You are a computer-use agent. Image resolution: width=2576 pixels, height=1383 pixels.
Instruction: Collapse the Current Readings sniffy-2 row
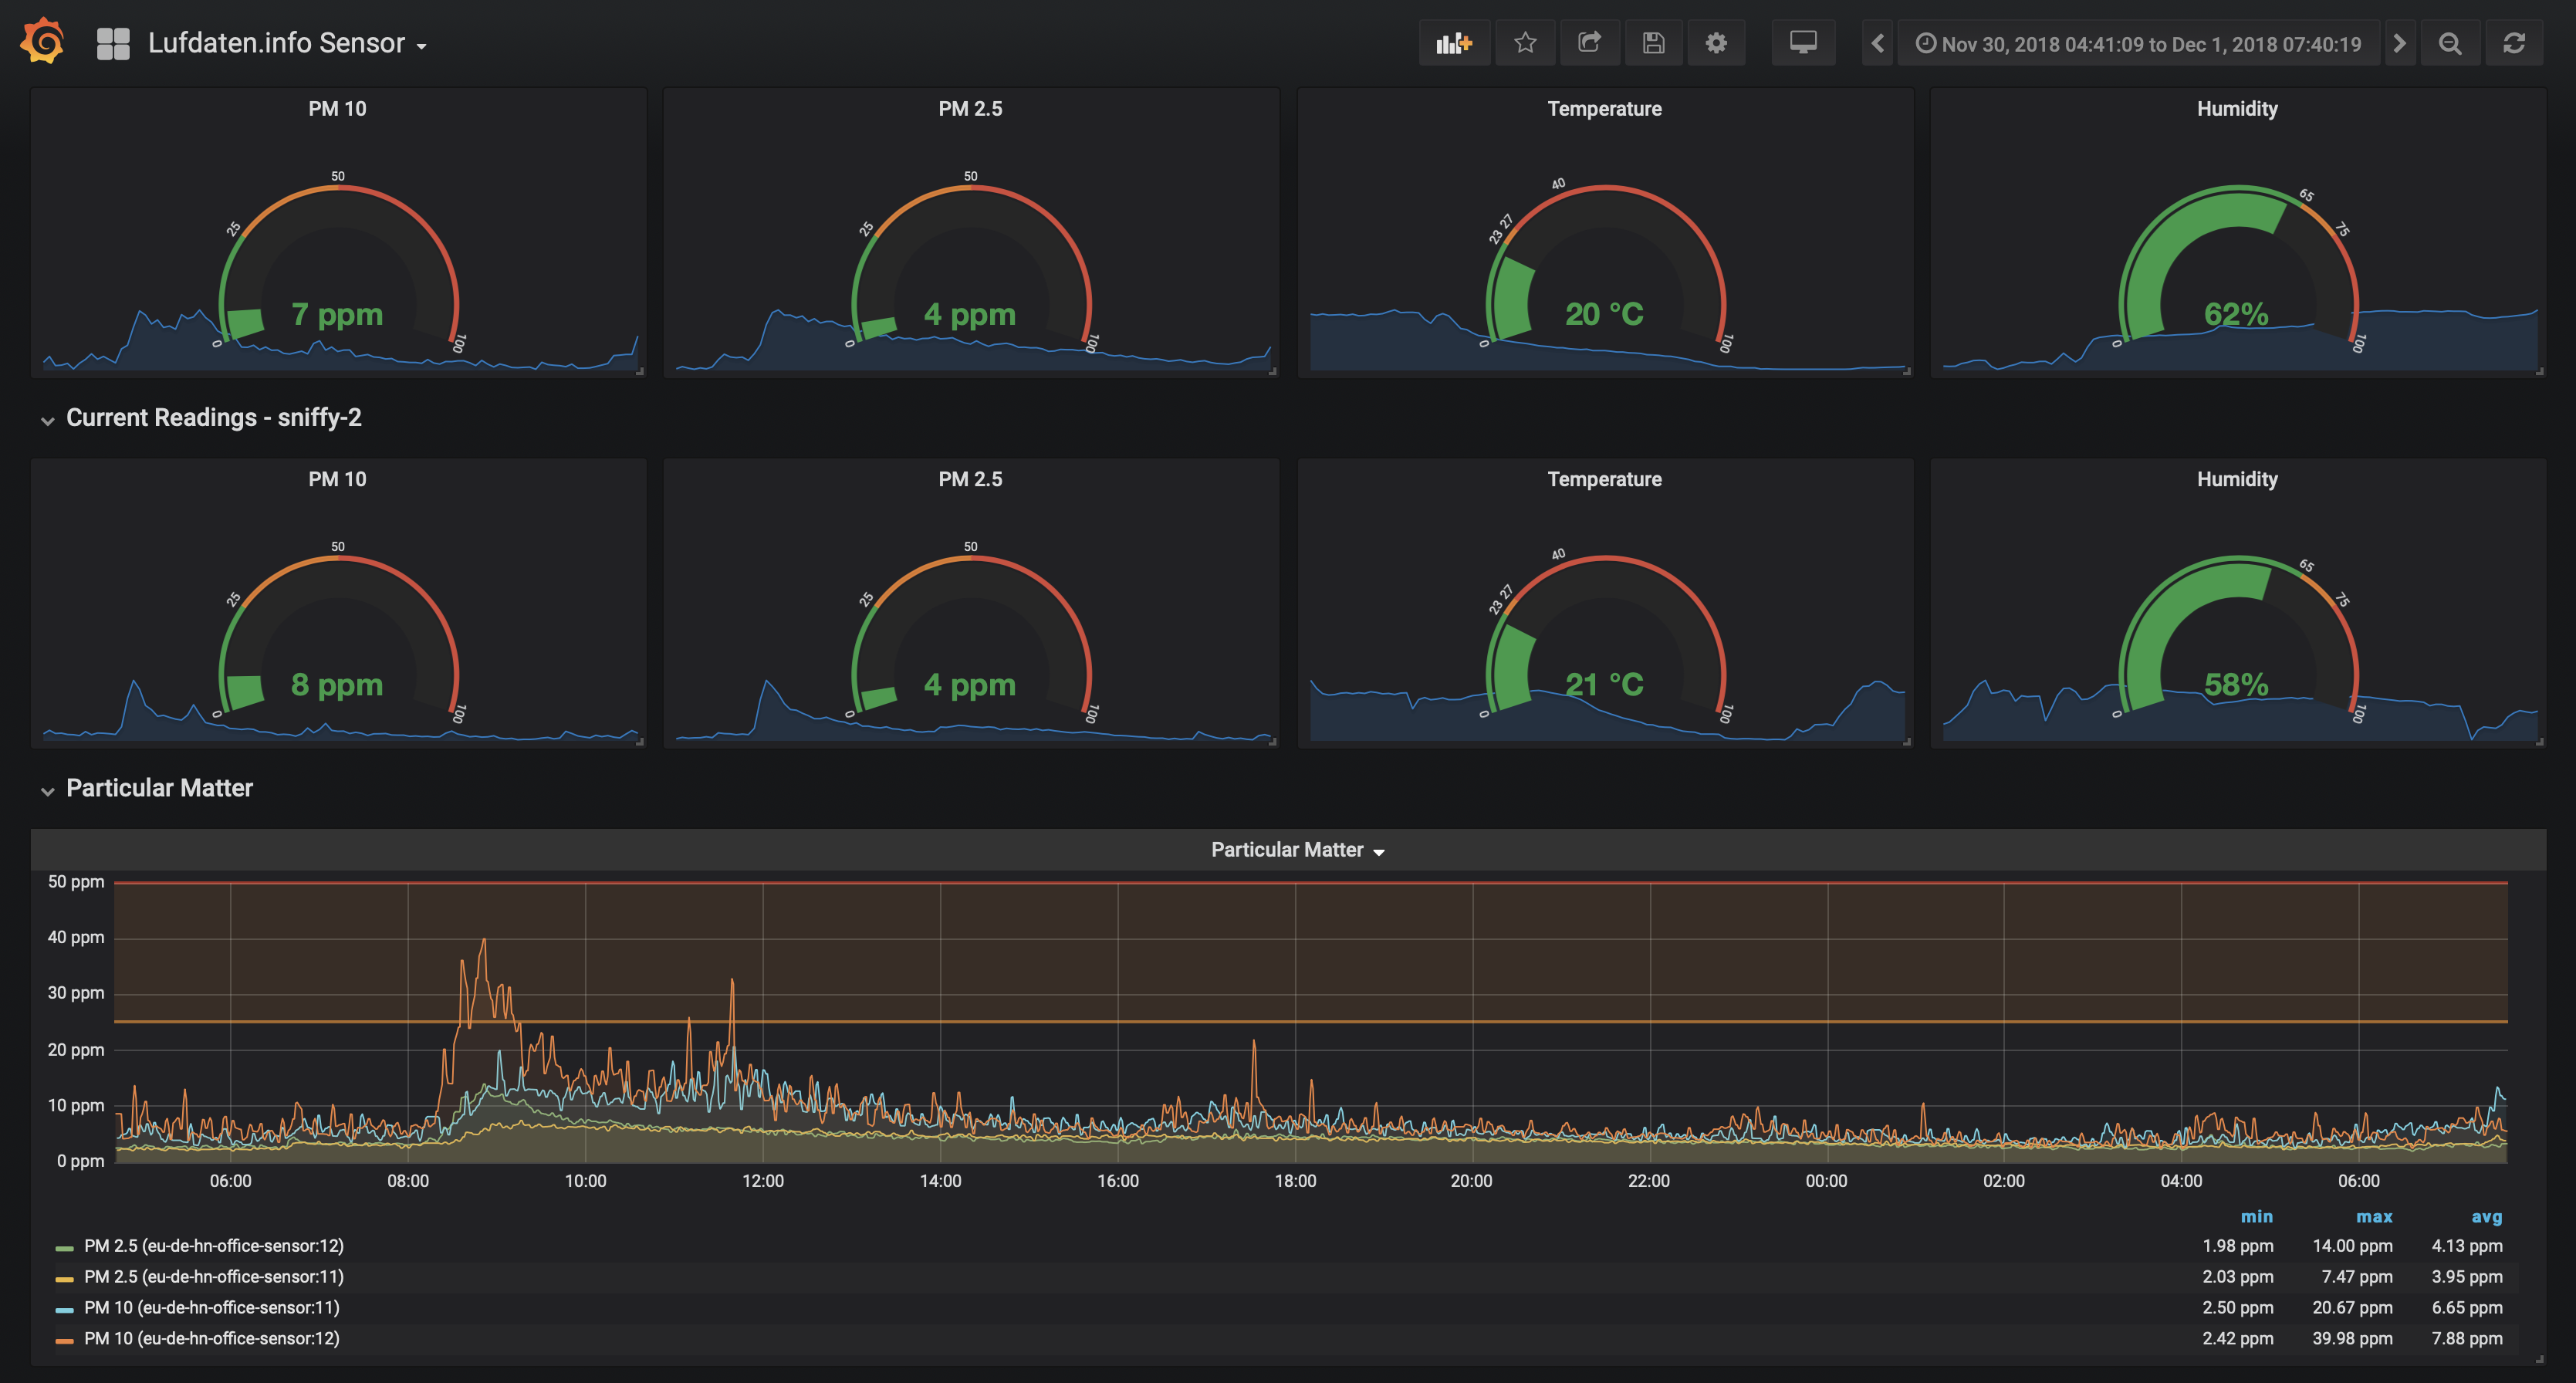click(213, 418)
